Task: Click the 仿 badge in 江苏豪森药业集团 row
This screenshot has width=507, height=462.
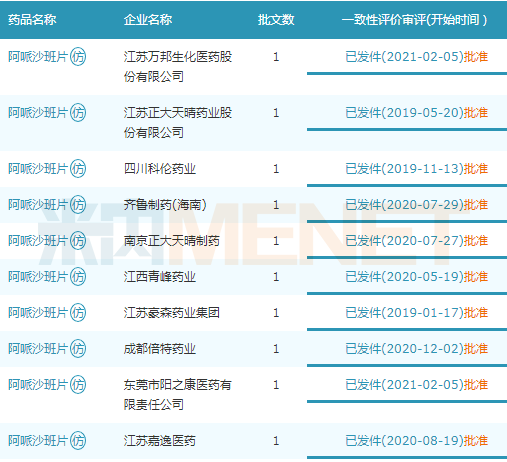Action: point(78,313)
